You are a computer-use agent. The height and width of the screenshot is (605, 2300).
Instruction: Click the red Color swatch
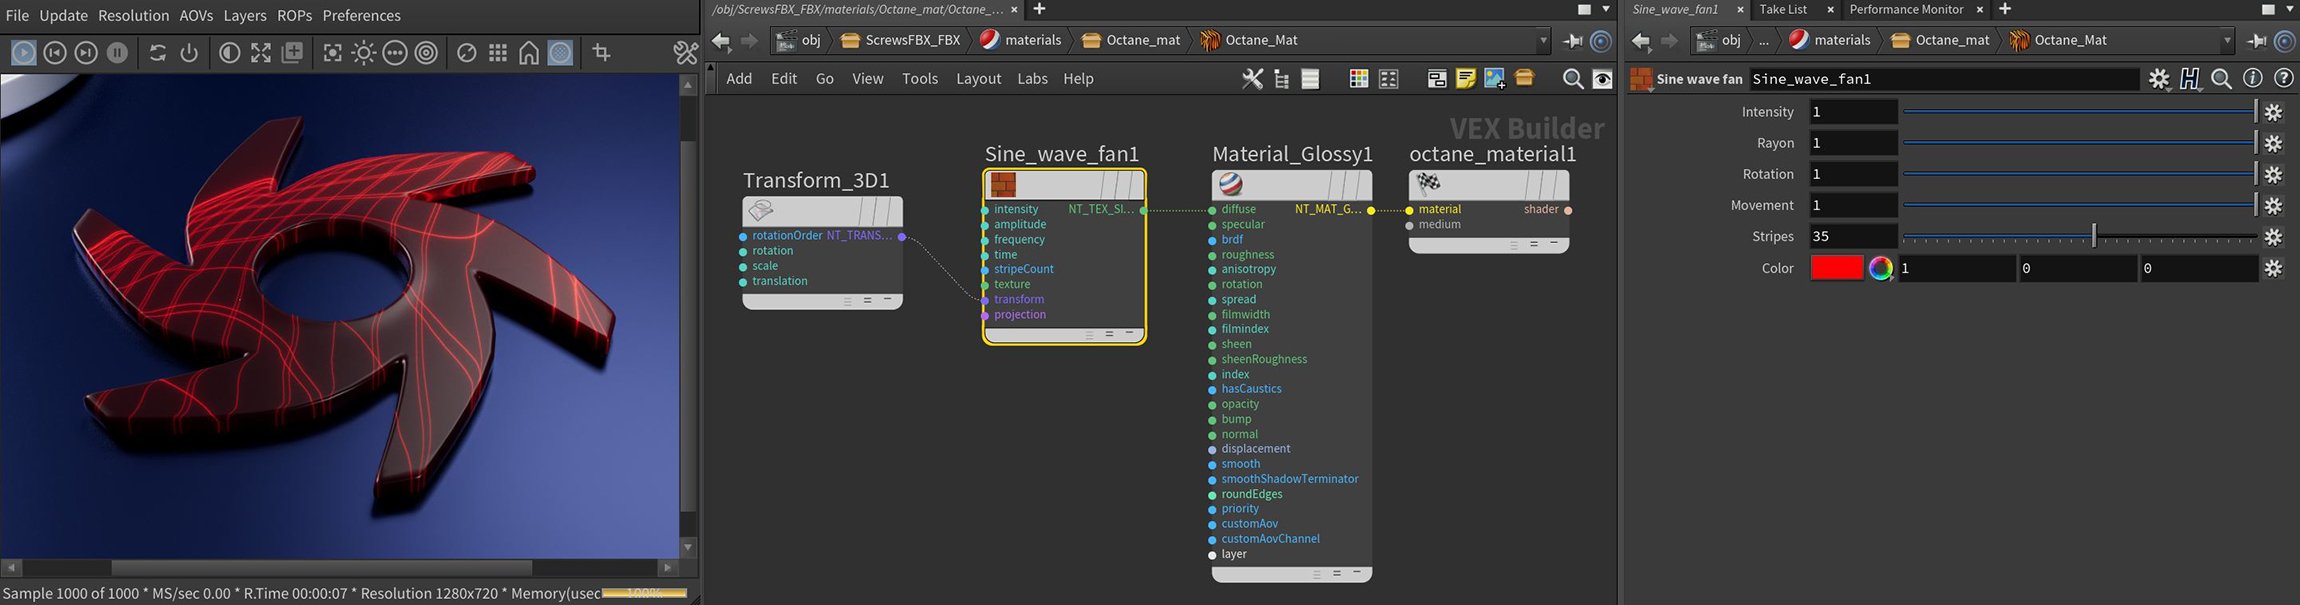point(1836,268)
